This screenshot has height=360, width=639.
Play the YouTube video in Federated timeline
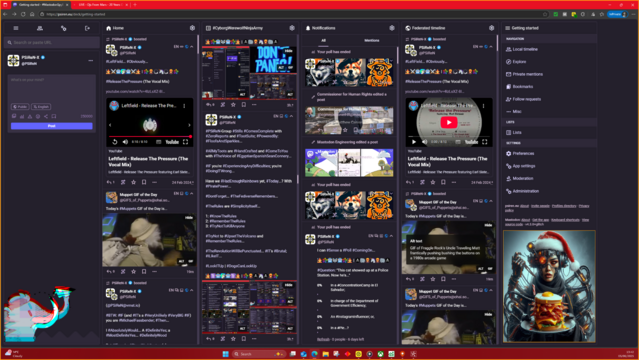coord(449,122)
